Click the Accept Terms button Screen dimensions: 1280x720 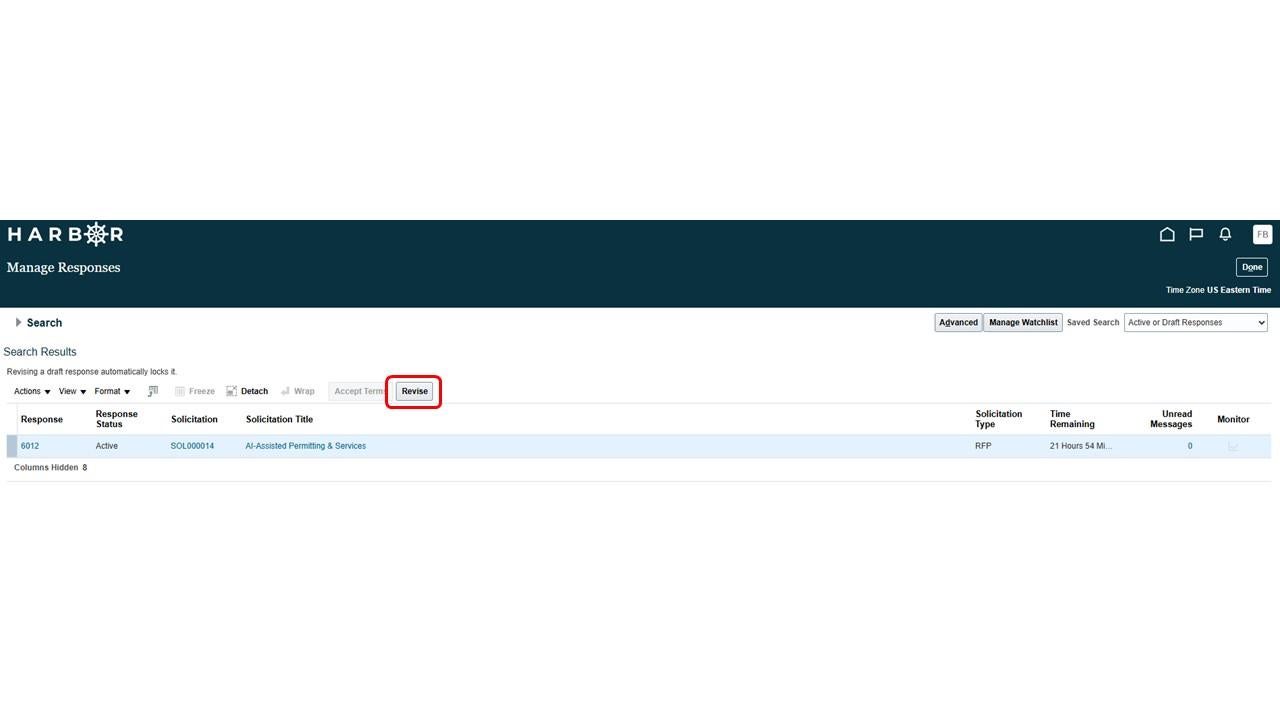(359, 391)
